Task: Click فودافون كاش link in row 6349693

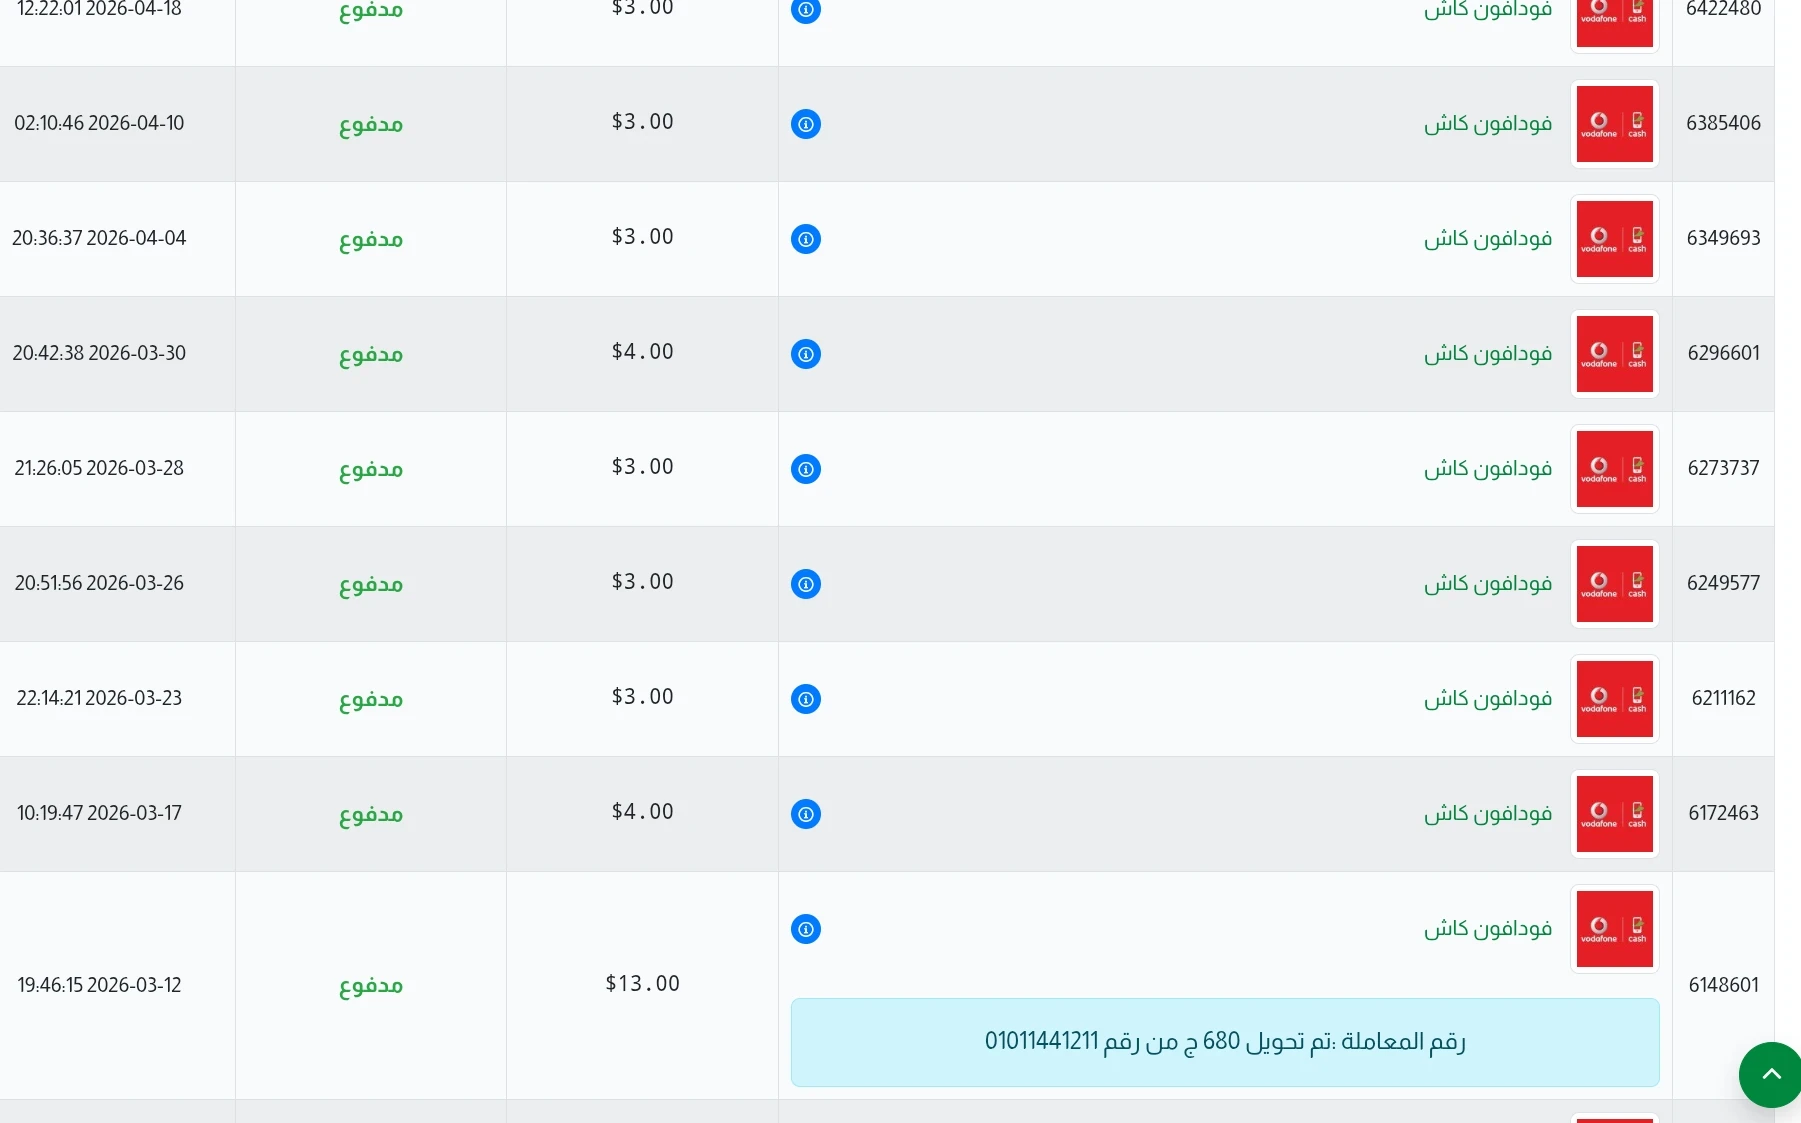Action: pyautogui.click(x=1487, y=238)
